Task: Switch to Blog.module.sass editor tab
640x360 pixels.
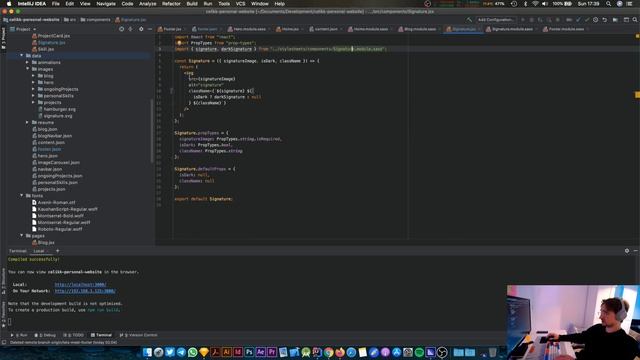Action: coord(419,29)
